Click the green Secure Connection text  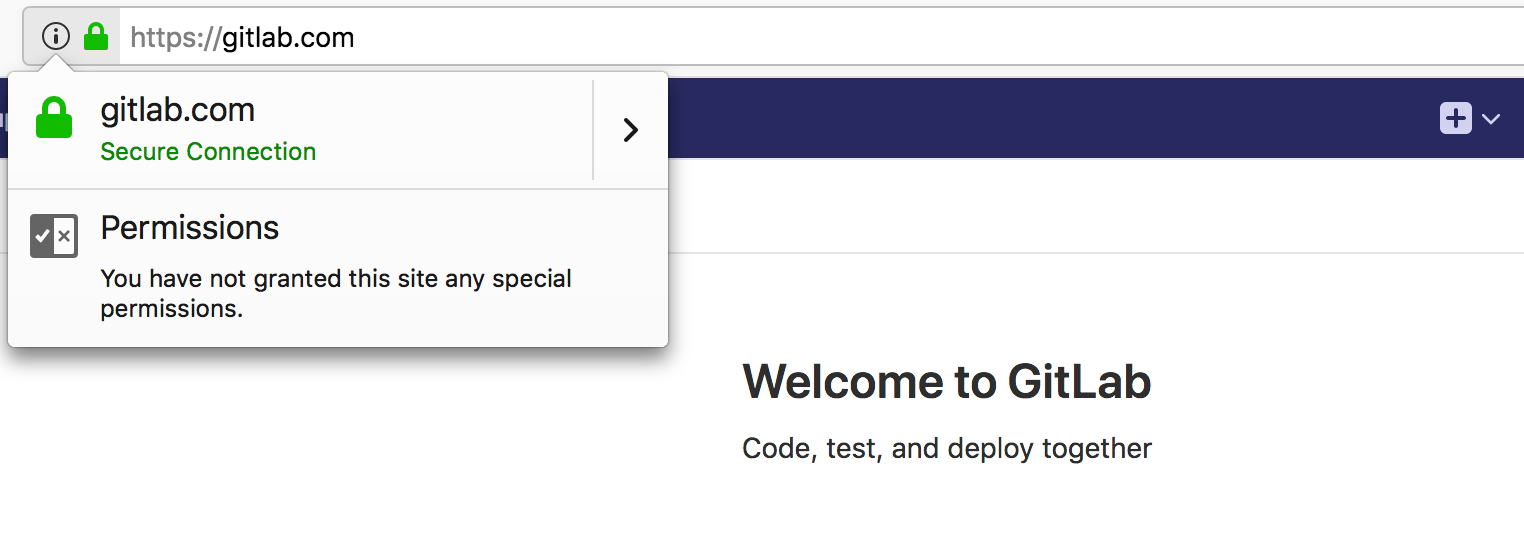[x=208, y=152]
